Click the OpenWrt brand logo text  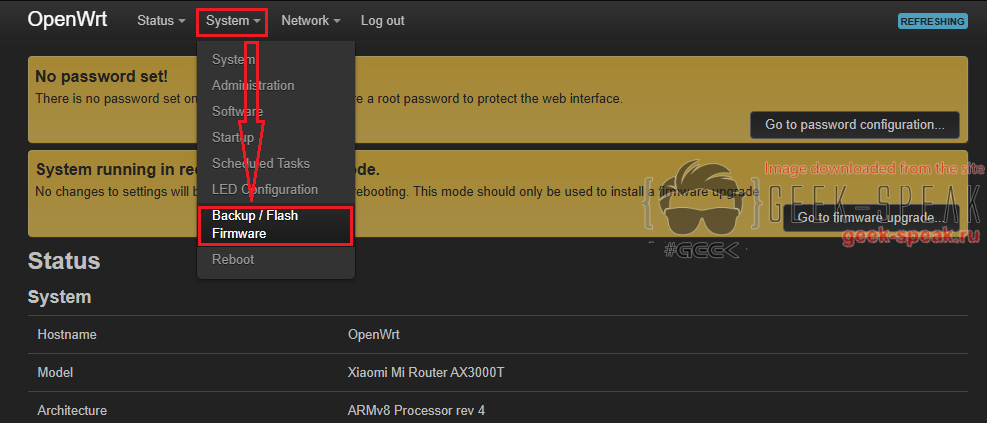click(67, 20)
